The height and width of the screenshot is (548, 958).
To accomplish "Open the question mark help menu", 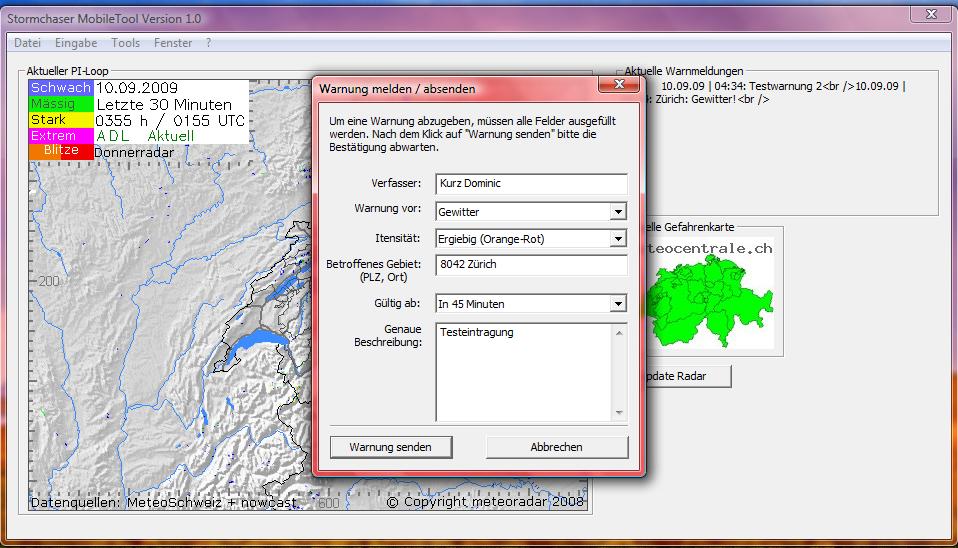I will (208, 43).
